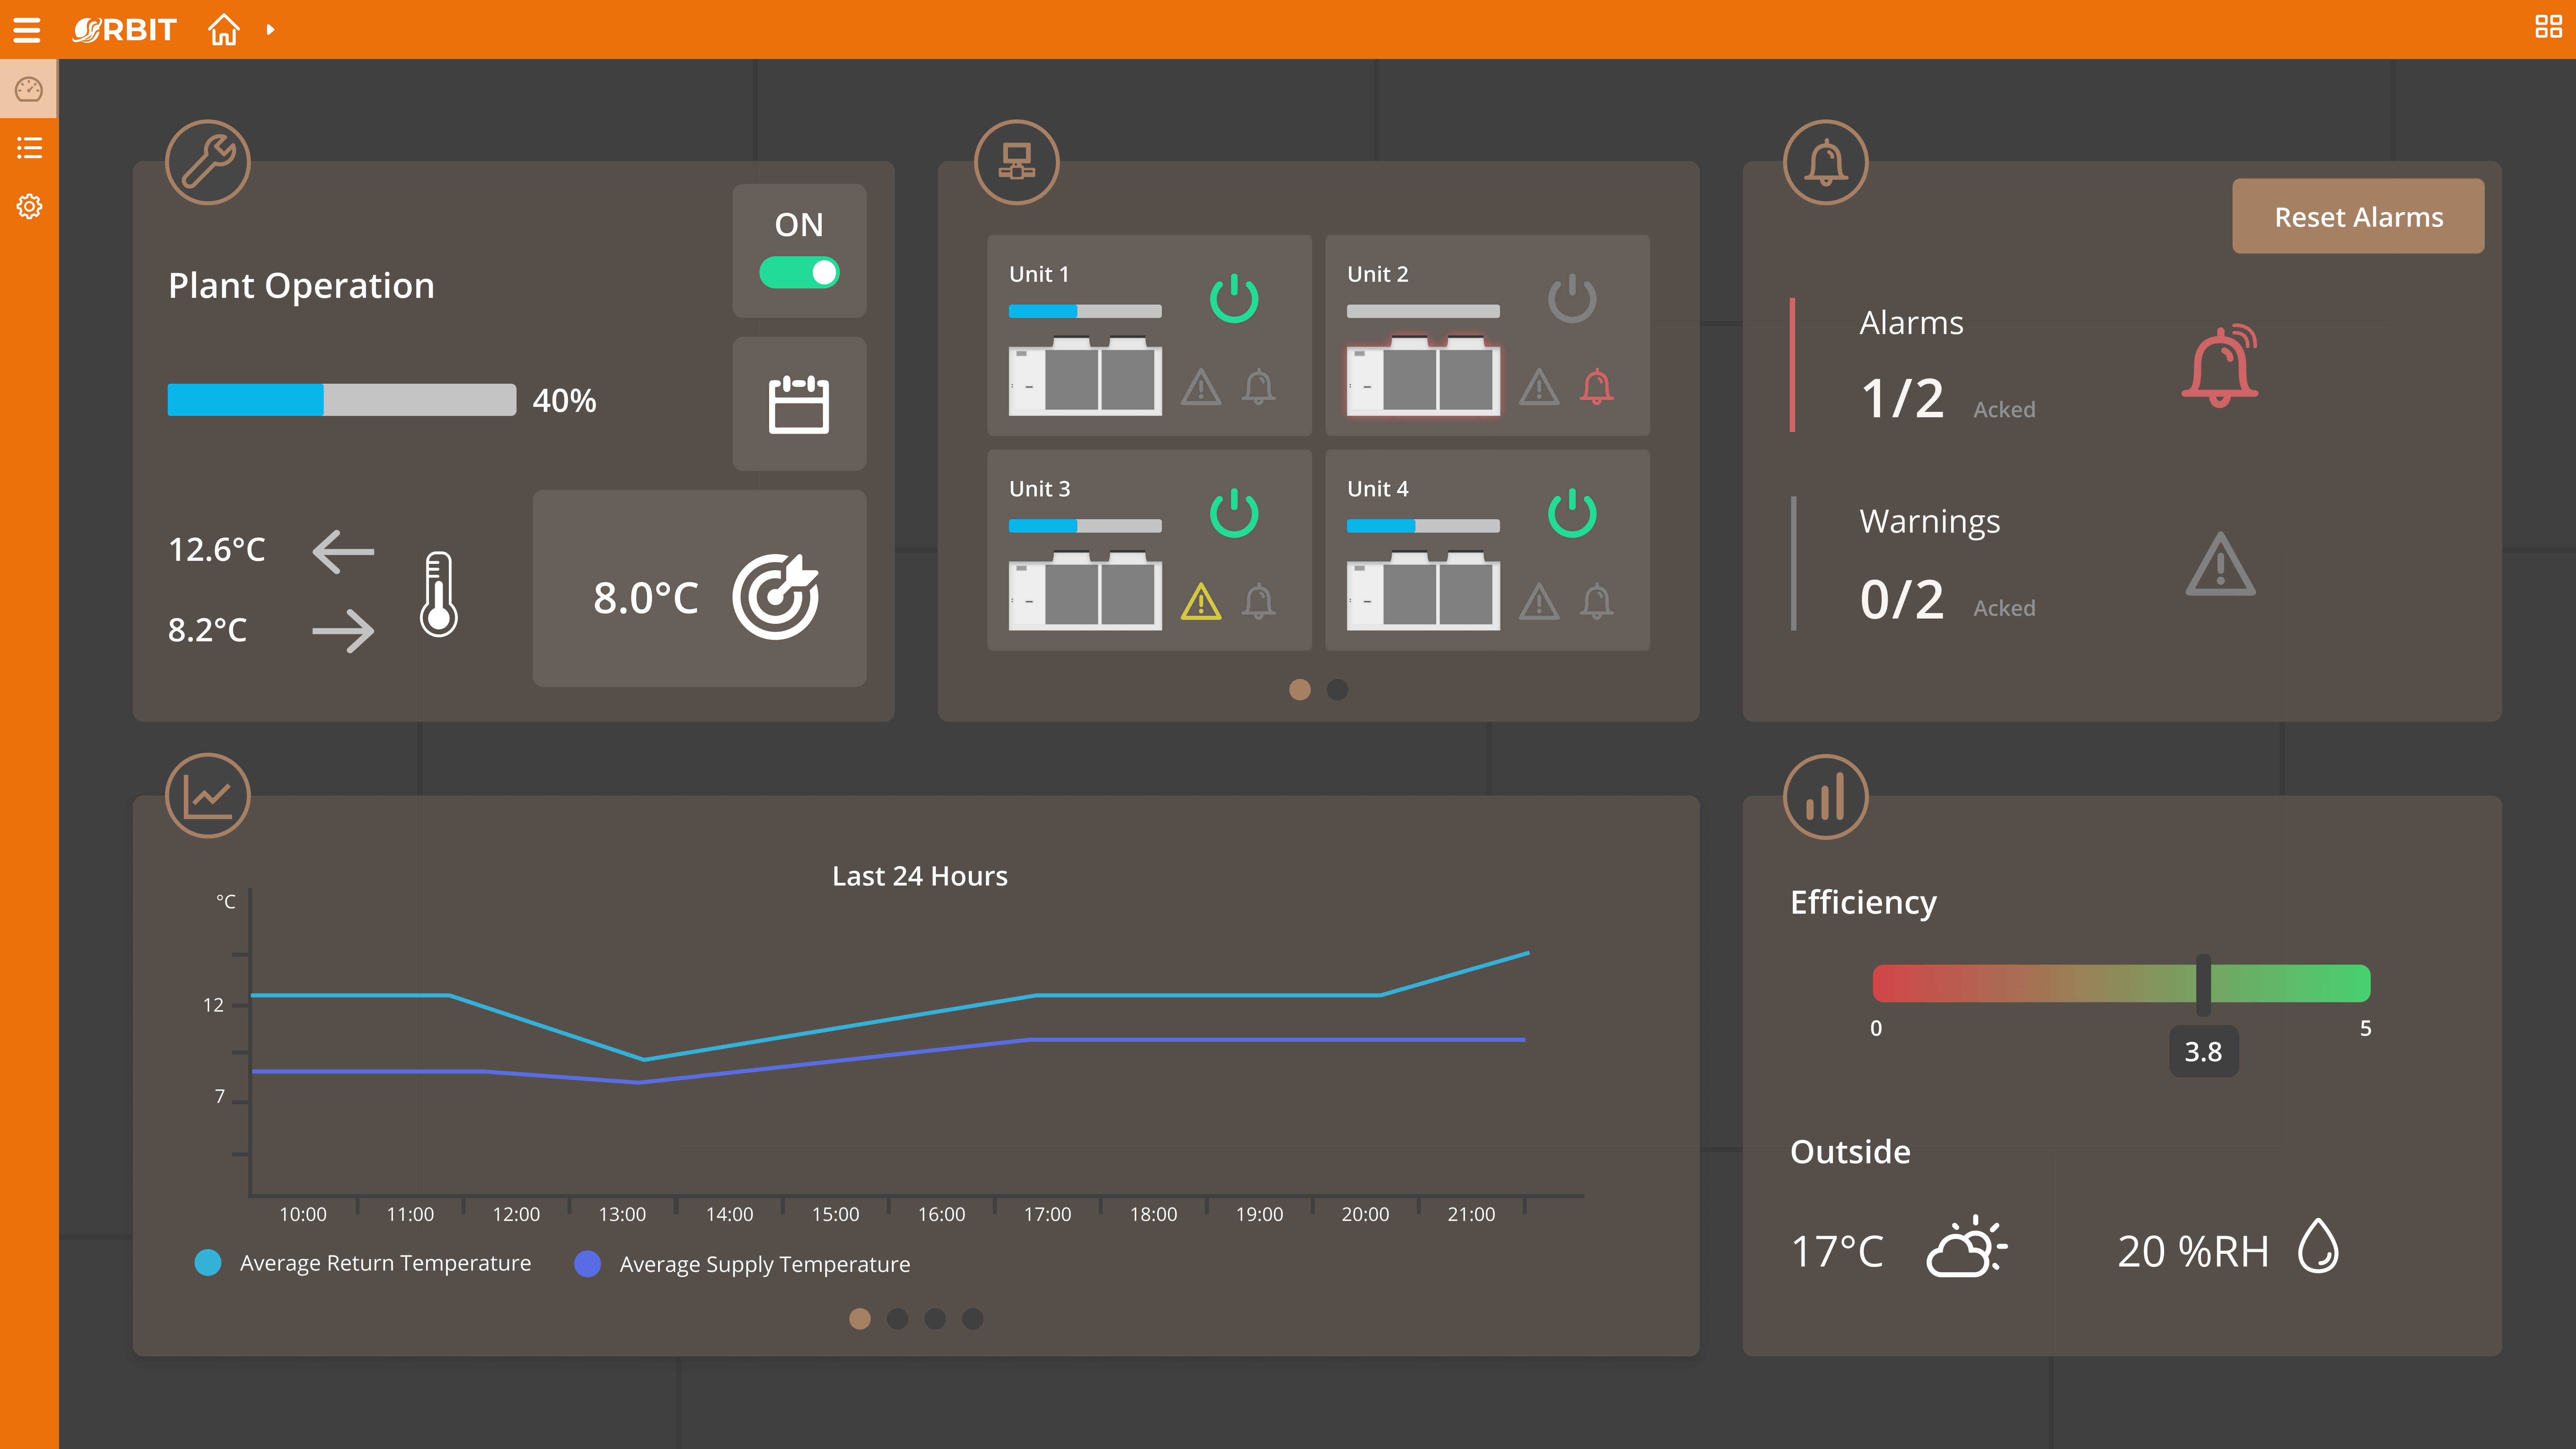Image resolution: width=2576 pixels, height=1449 pixels.
Task: Open Unit 3 chiller thumbnail
Action: pyautogui.click(x=1085, y=590)
